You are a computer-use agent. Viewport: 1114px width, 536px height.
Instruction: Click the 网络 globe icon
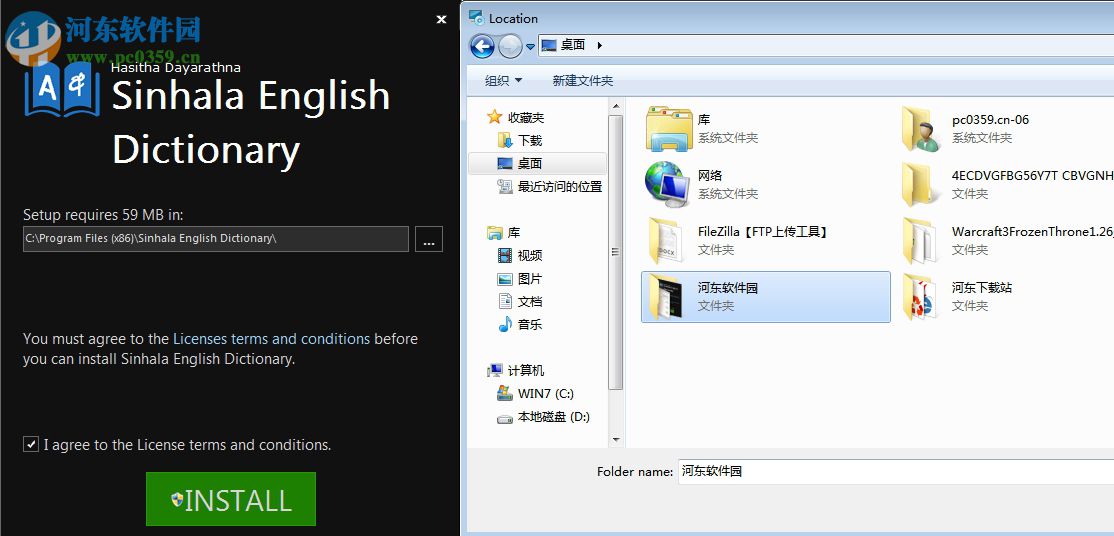(668, 184)
